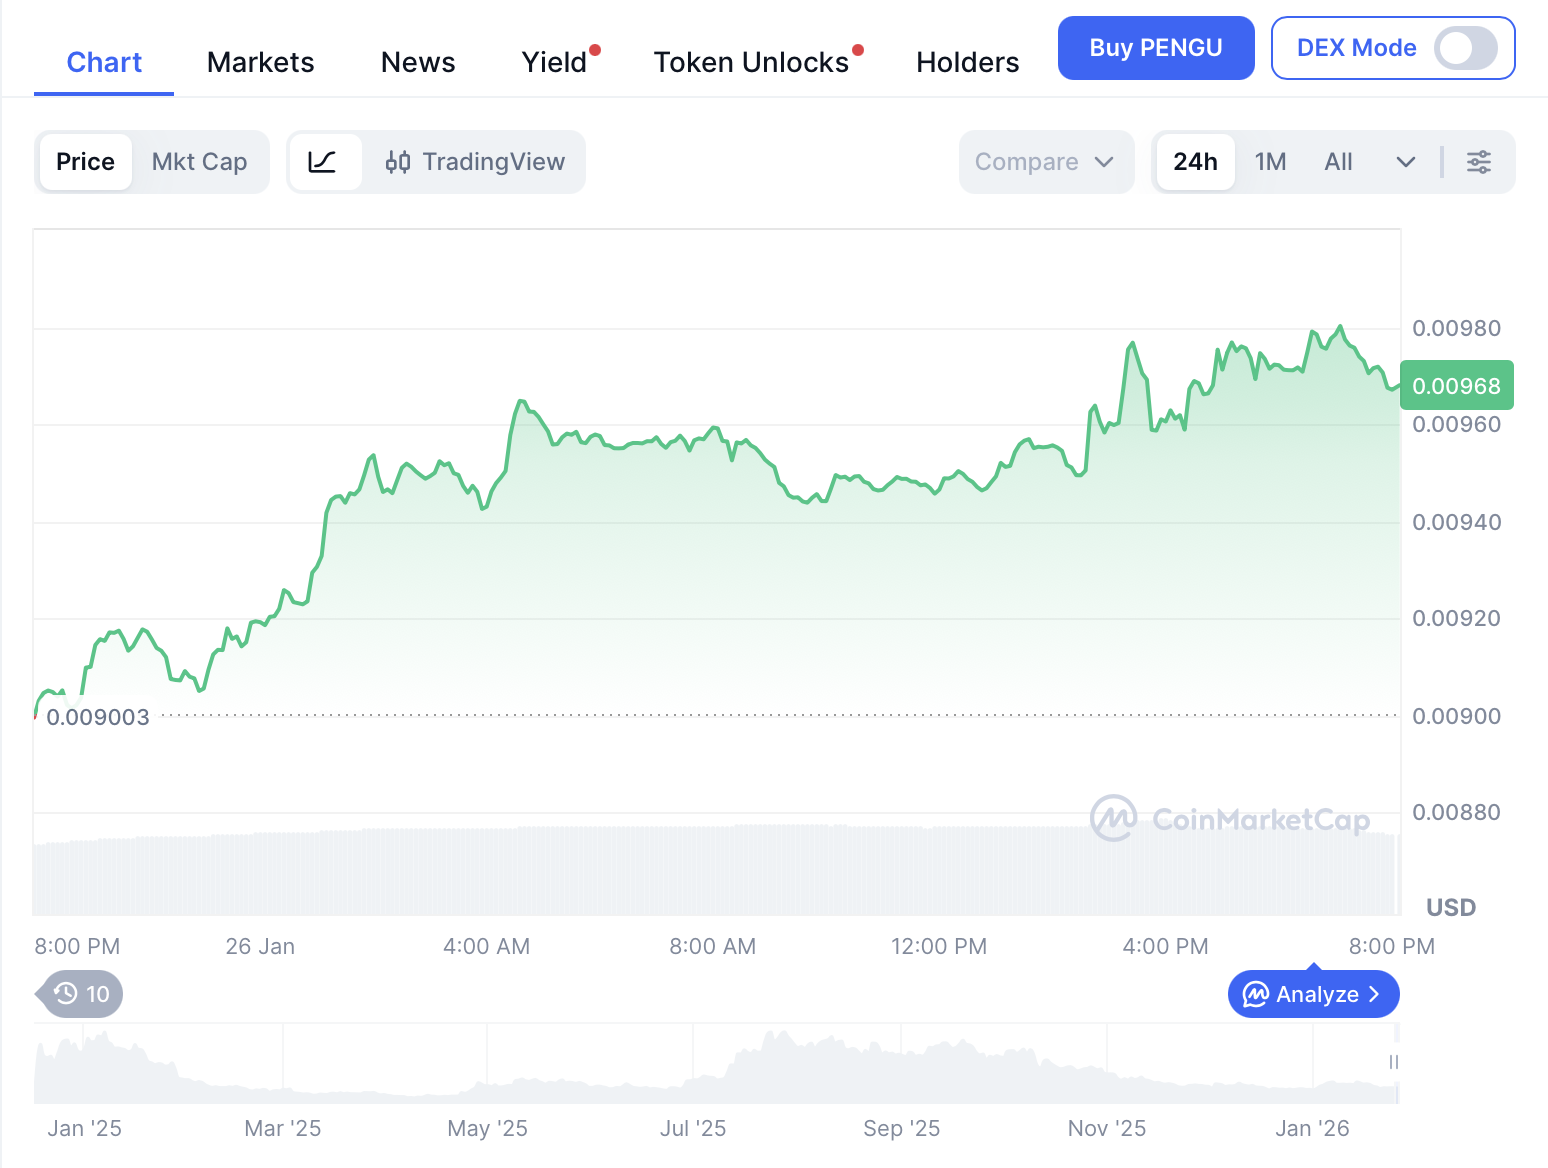The image size is (1548, 1168).
Task: Toggle DEX Mode switch
Action: point(1464,48)
